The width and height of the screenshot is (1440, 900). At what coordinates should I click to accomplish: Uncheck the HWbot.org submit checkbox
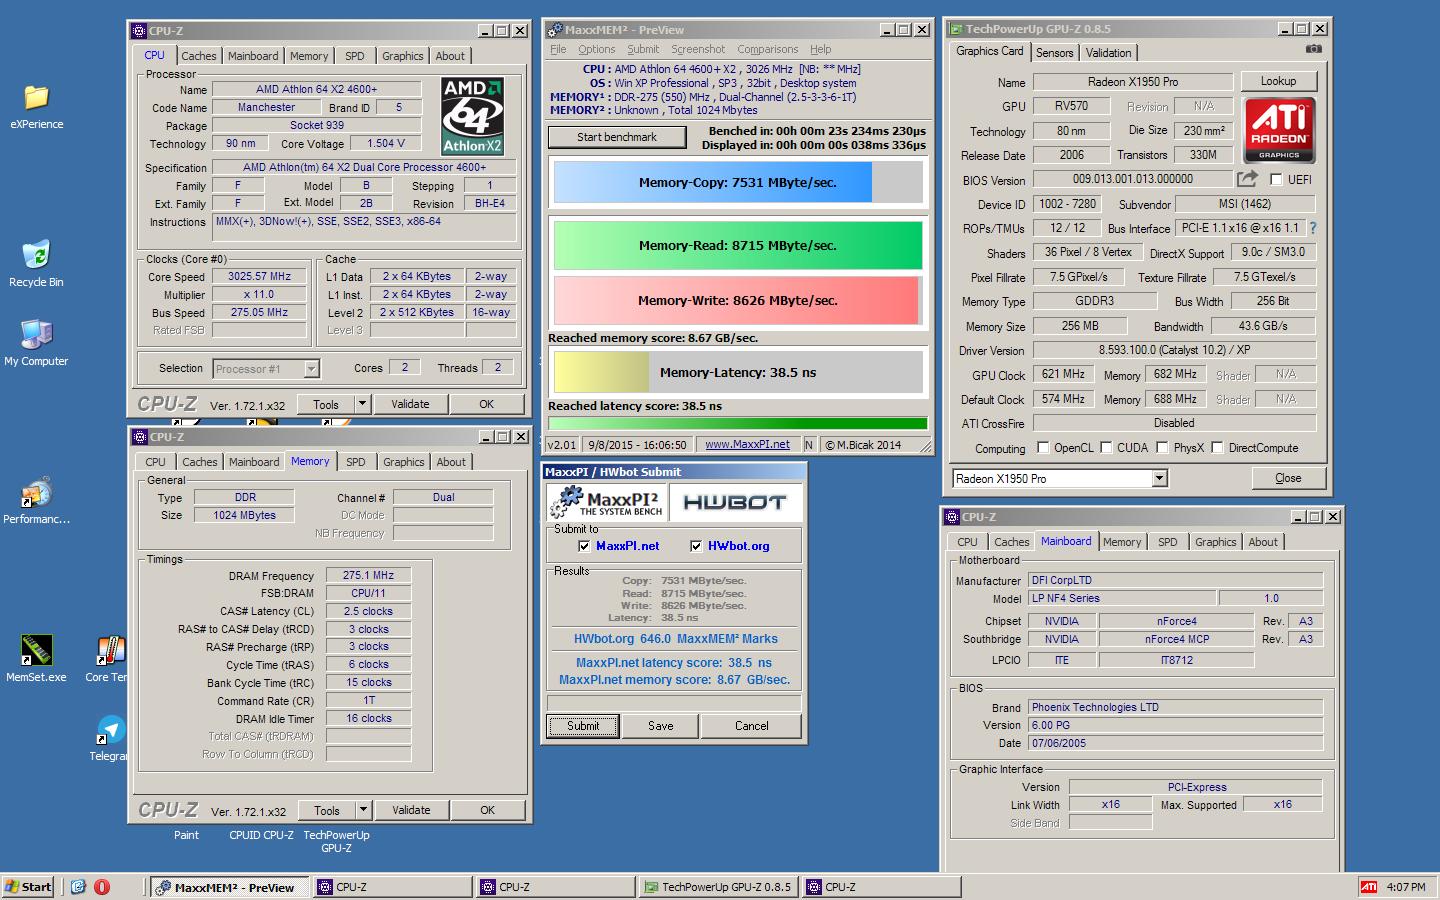click(x=696, y=546)
